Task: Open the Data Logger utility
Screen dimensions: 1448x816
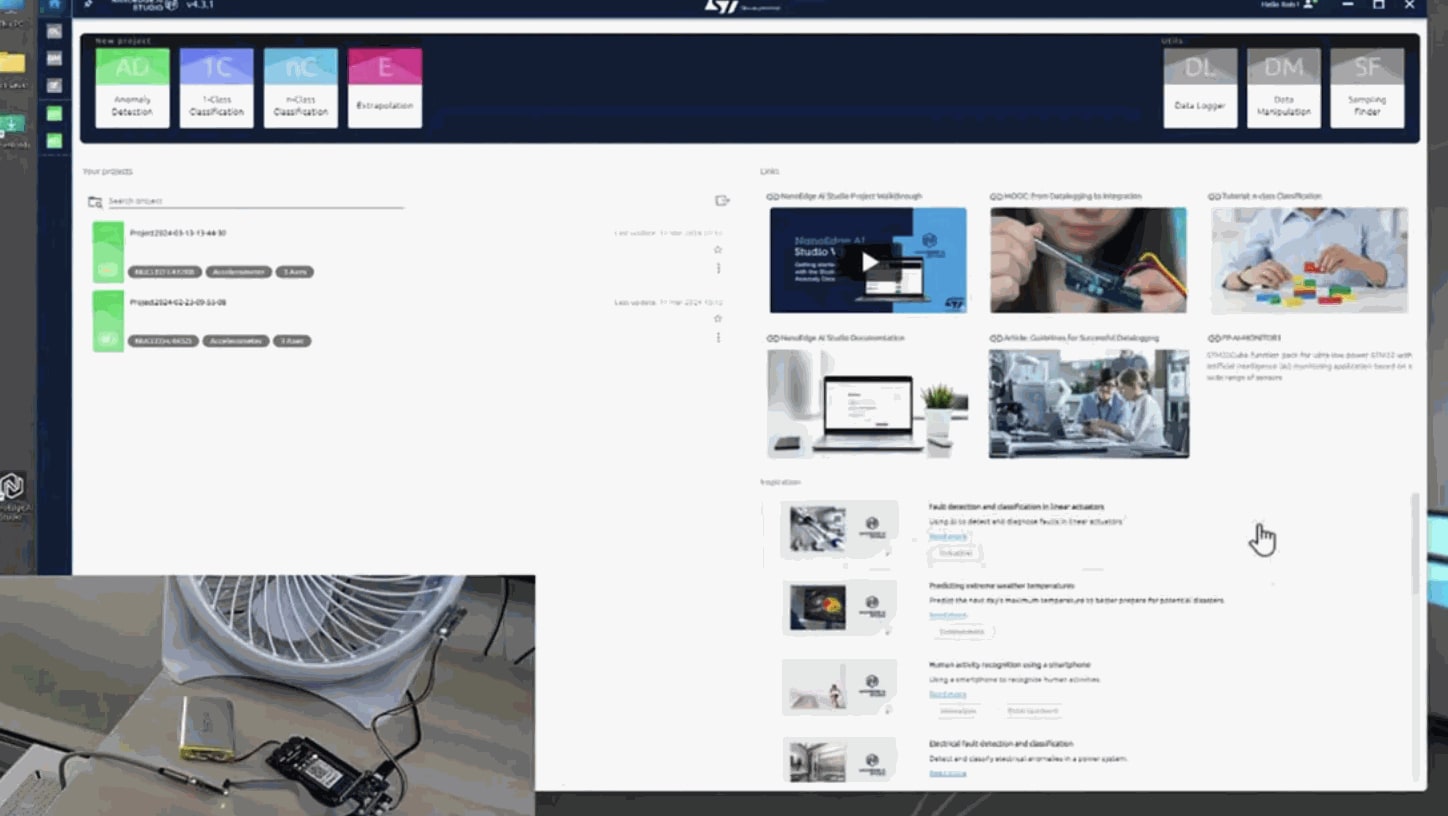Action: tap(1200, 88)
